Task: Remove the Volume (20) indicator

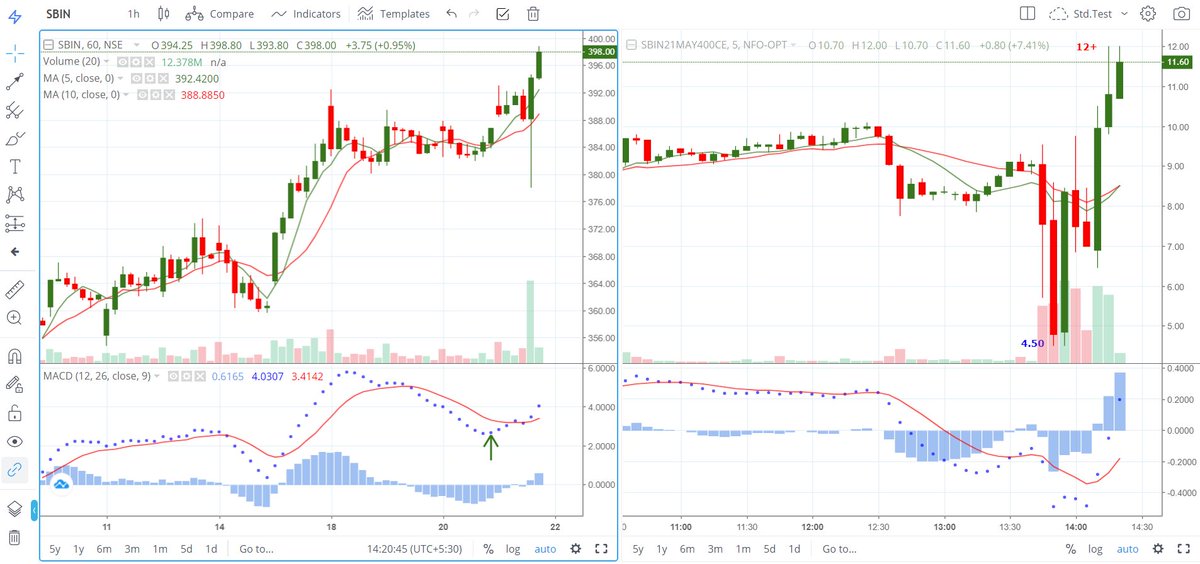Action: (x=149, y=61)
